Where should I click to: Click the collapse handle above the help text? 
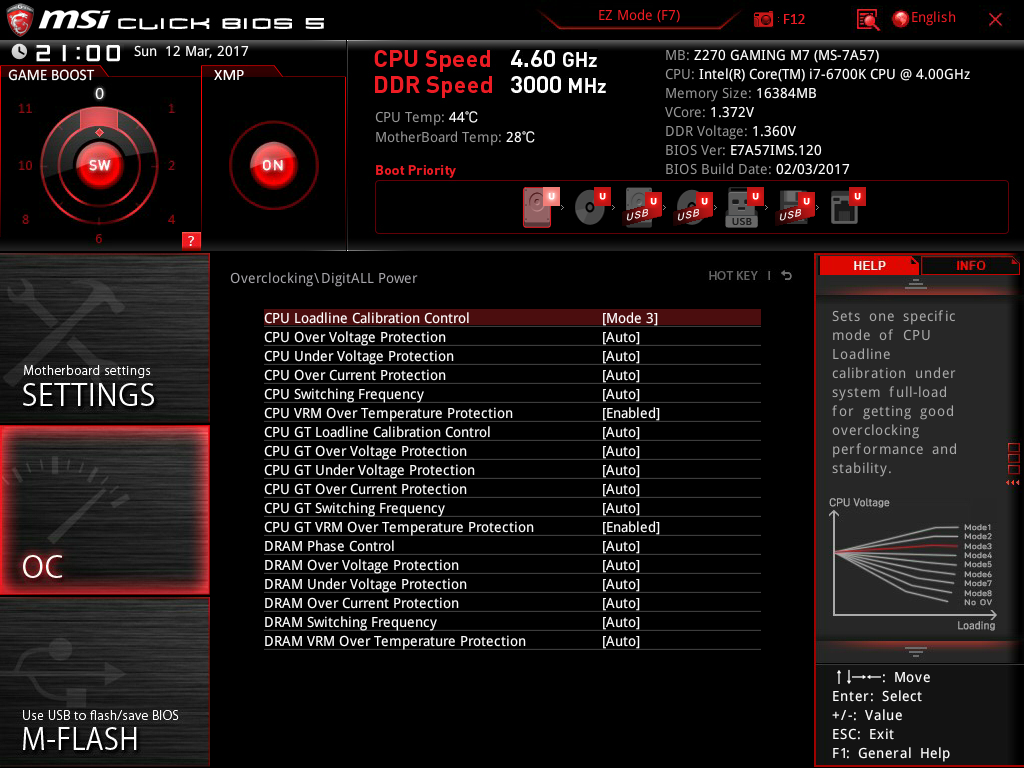(916, 283)
